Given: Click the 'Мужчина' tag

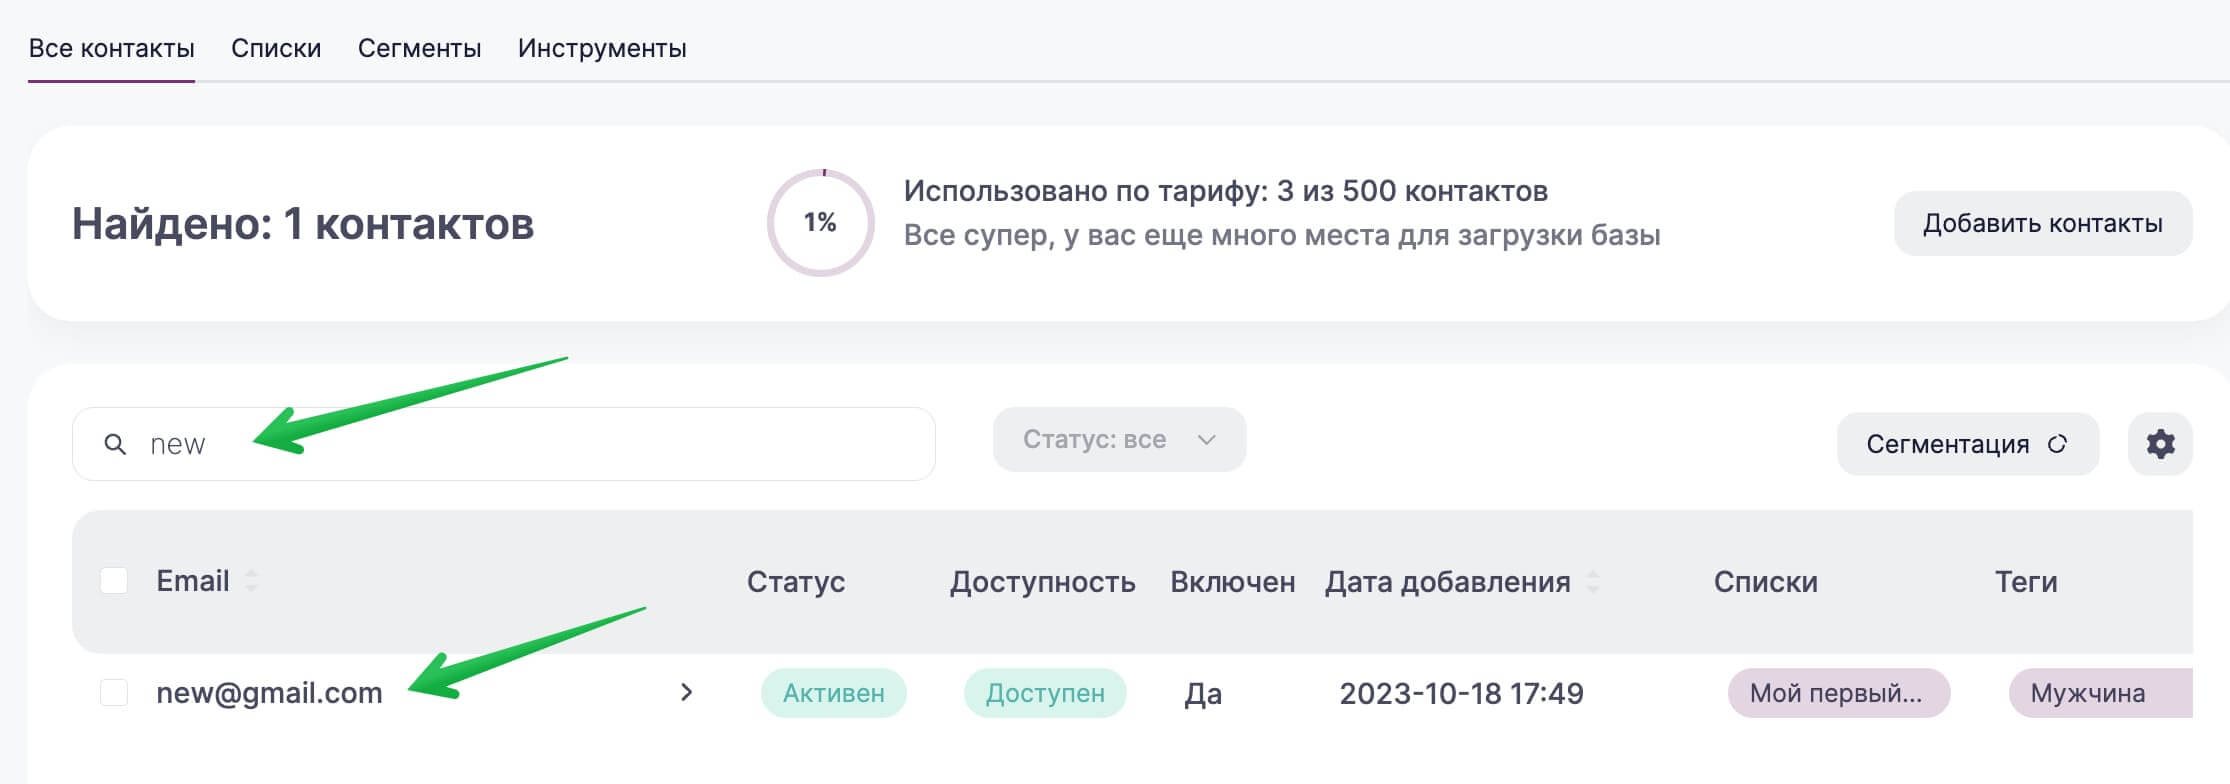Looking at the screenshot, I should tap(2100, 693).
